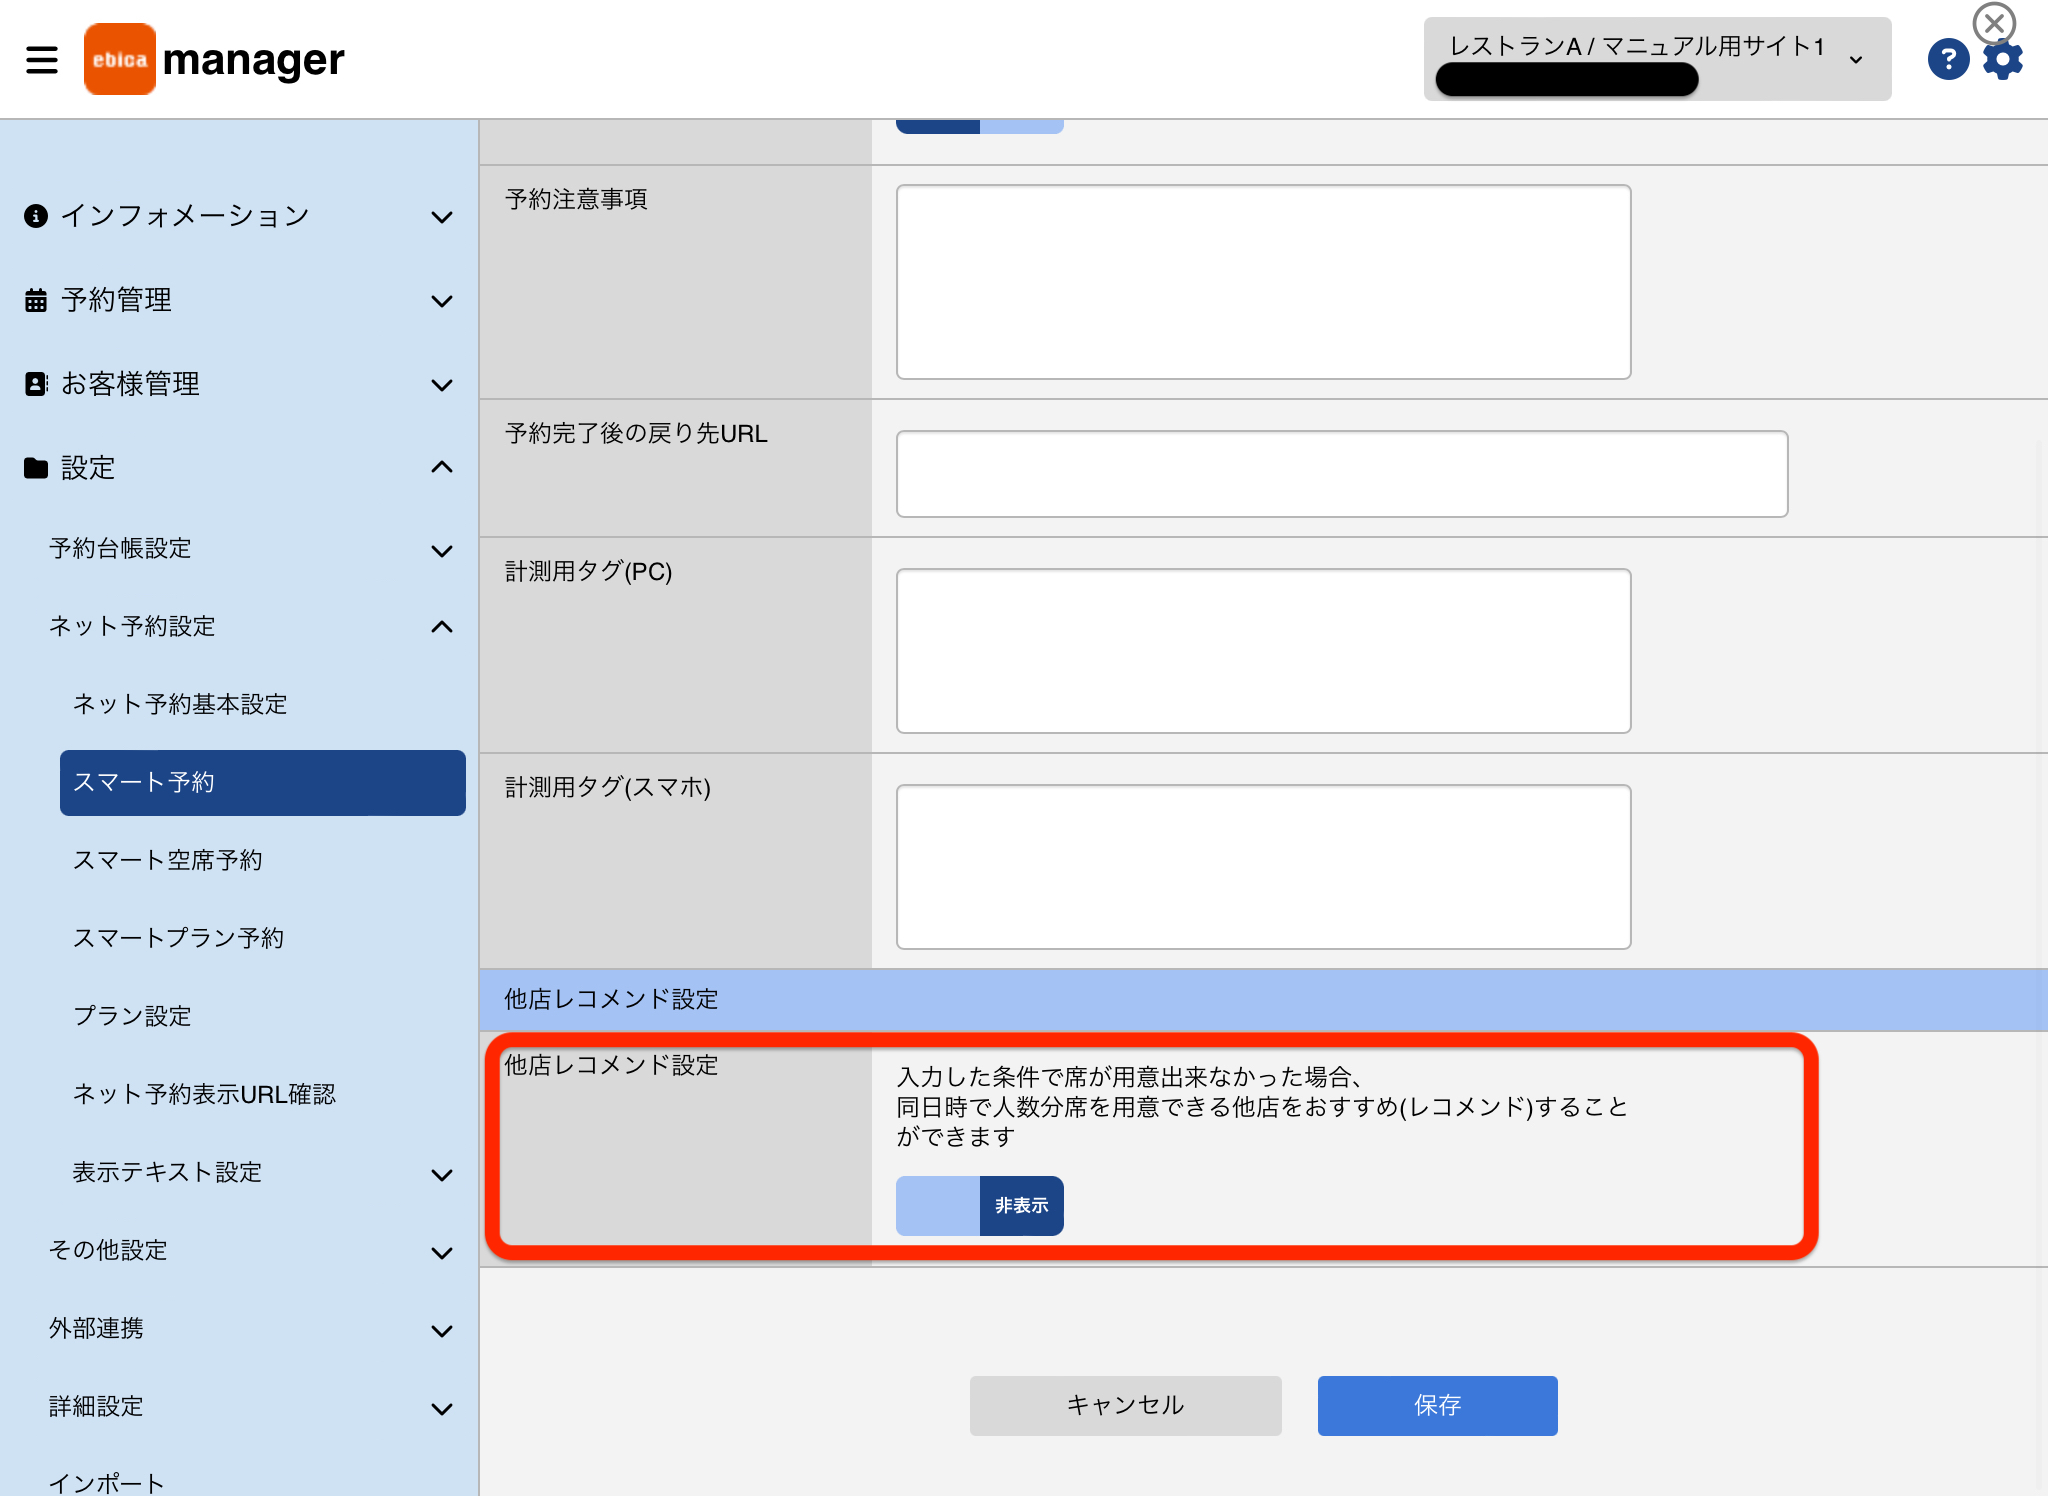Collapse the ネット予約設定 chevron

(441, 627)
